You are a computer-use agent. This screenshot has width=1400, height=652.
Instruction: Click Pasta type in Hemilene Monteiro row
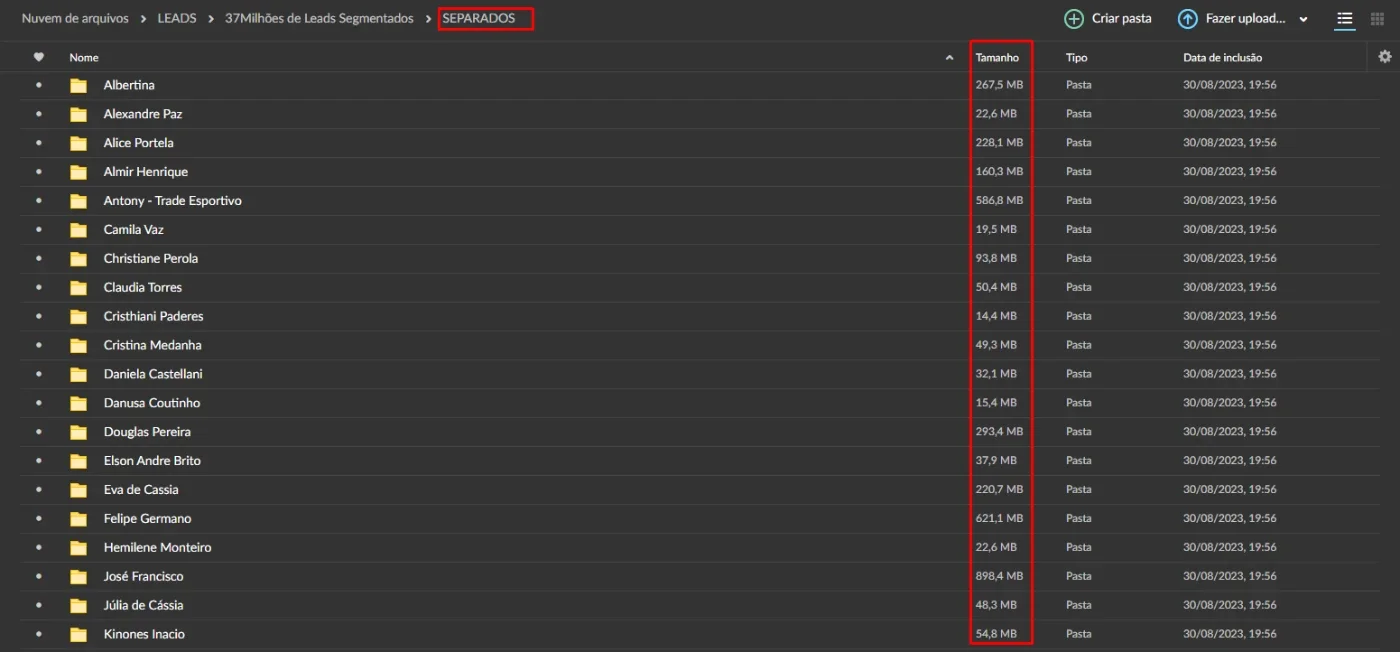click(1078, 547)
